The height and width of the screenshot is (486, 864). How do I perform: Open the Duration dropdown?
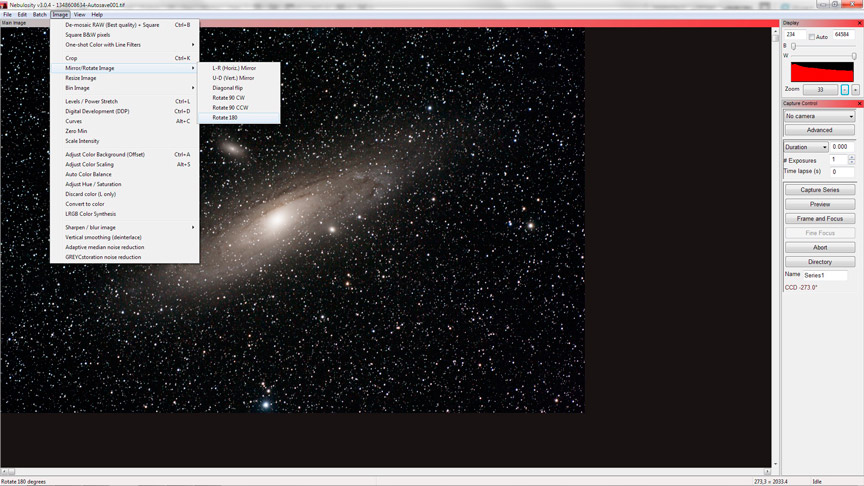(x=805, y=147)
